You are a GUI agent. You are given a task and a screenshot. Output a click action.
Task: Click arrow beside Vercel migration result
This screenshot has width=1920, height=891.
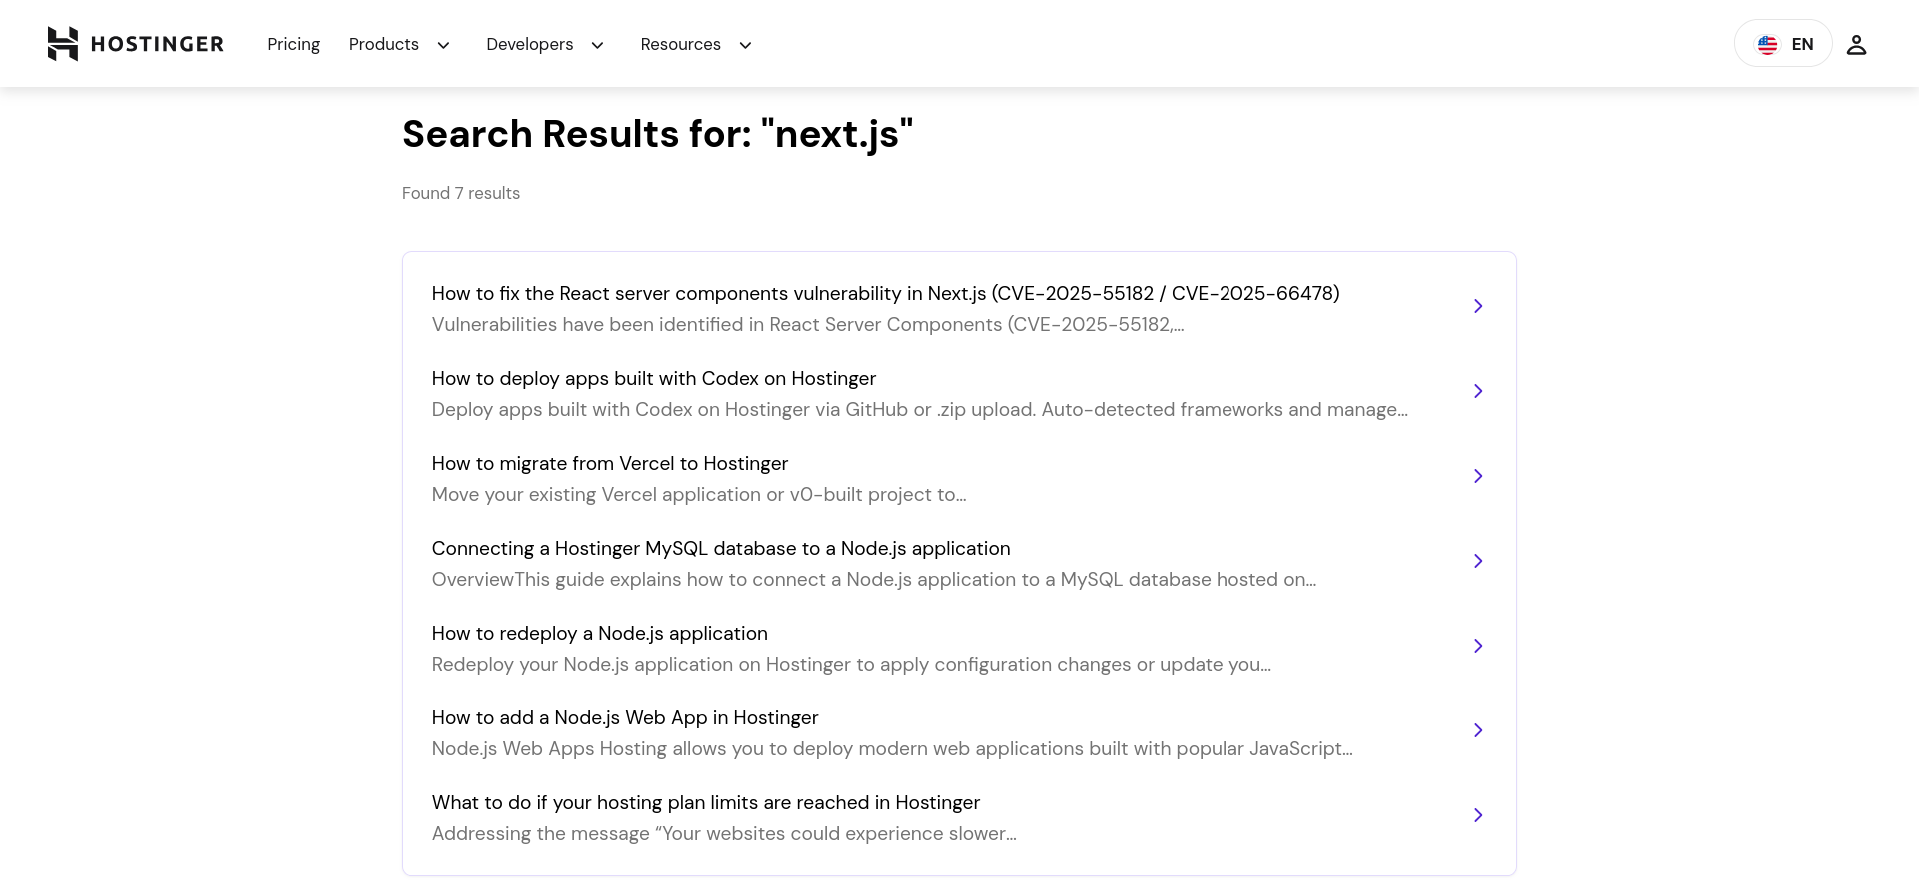point(1478,476)
